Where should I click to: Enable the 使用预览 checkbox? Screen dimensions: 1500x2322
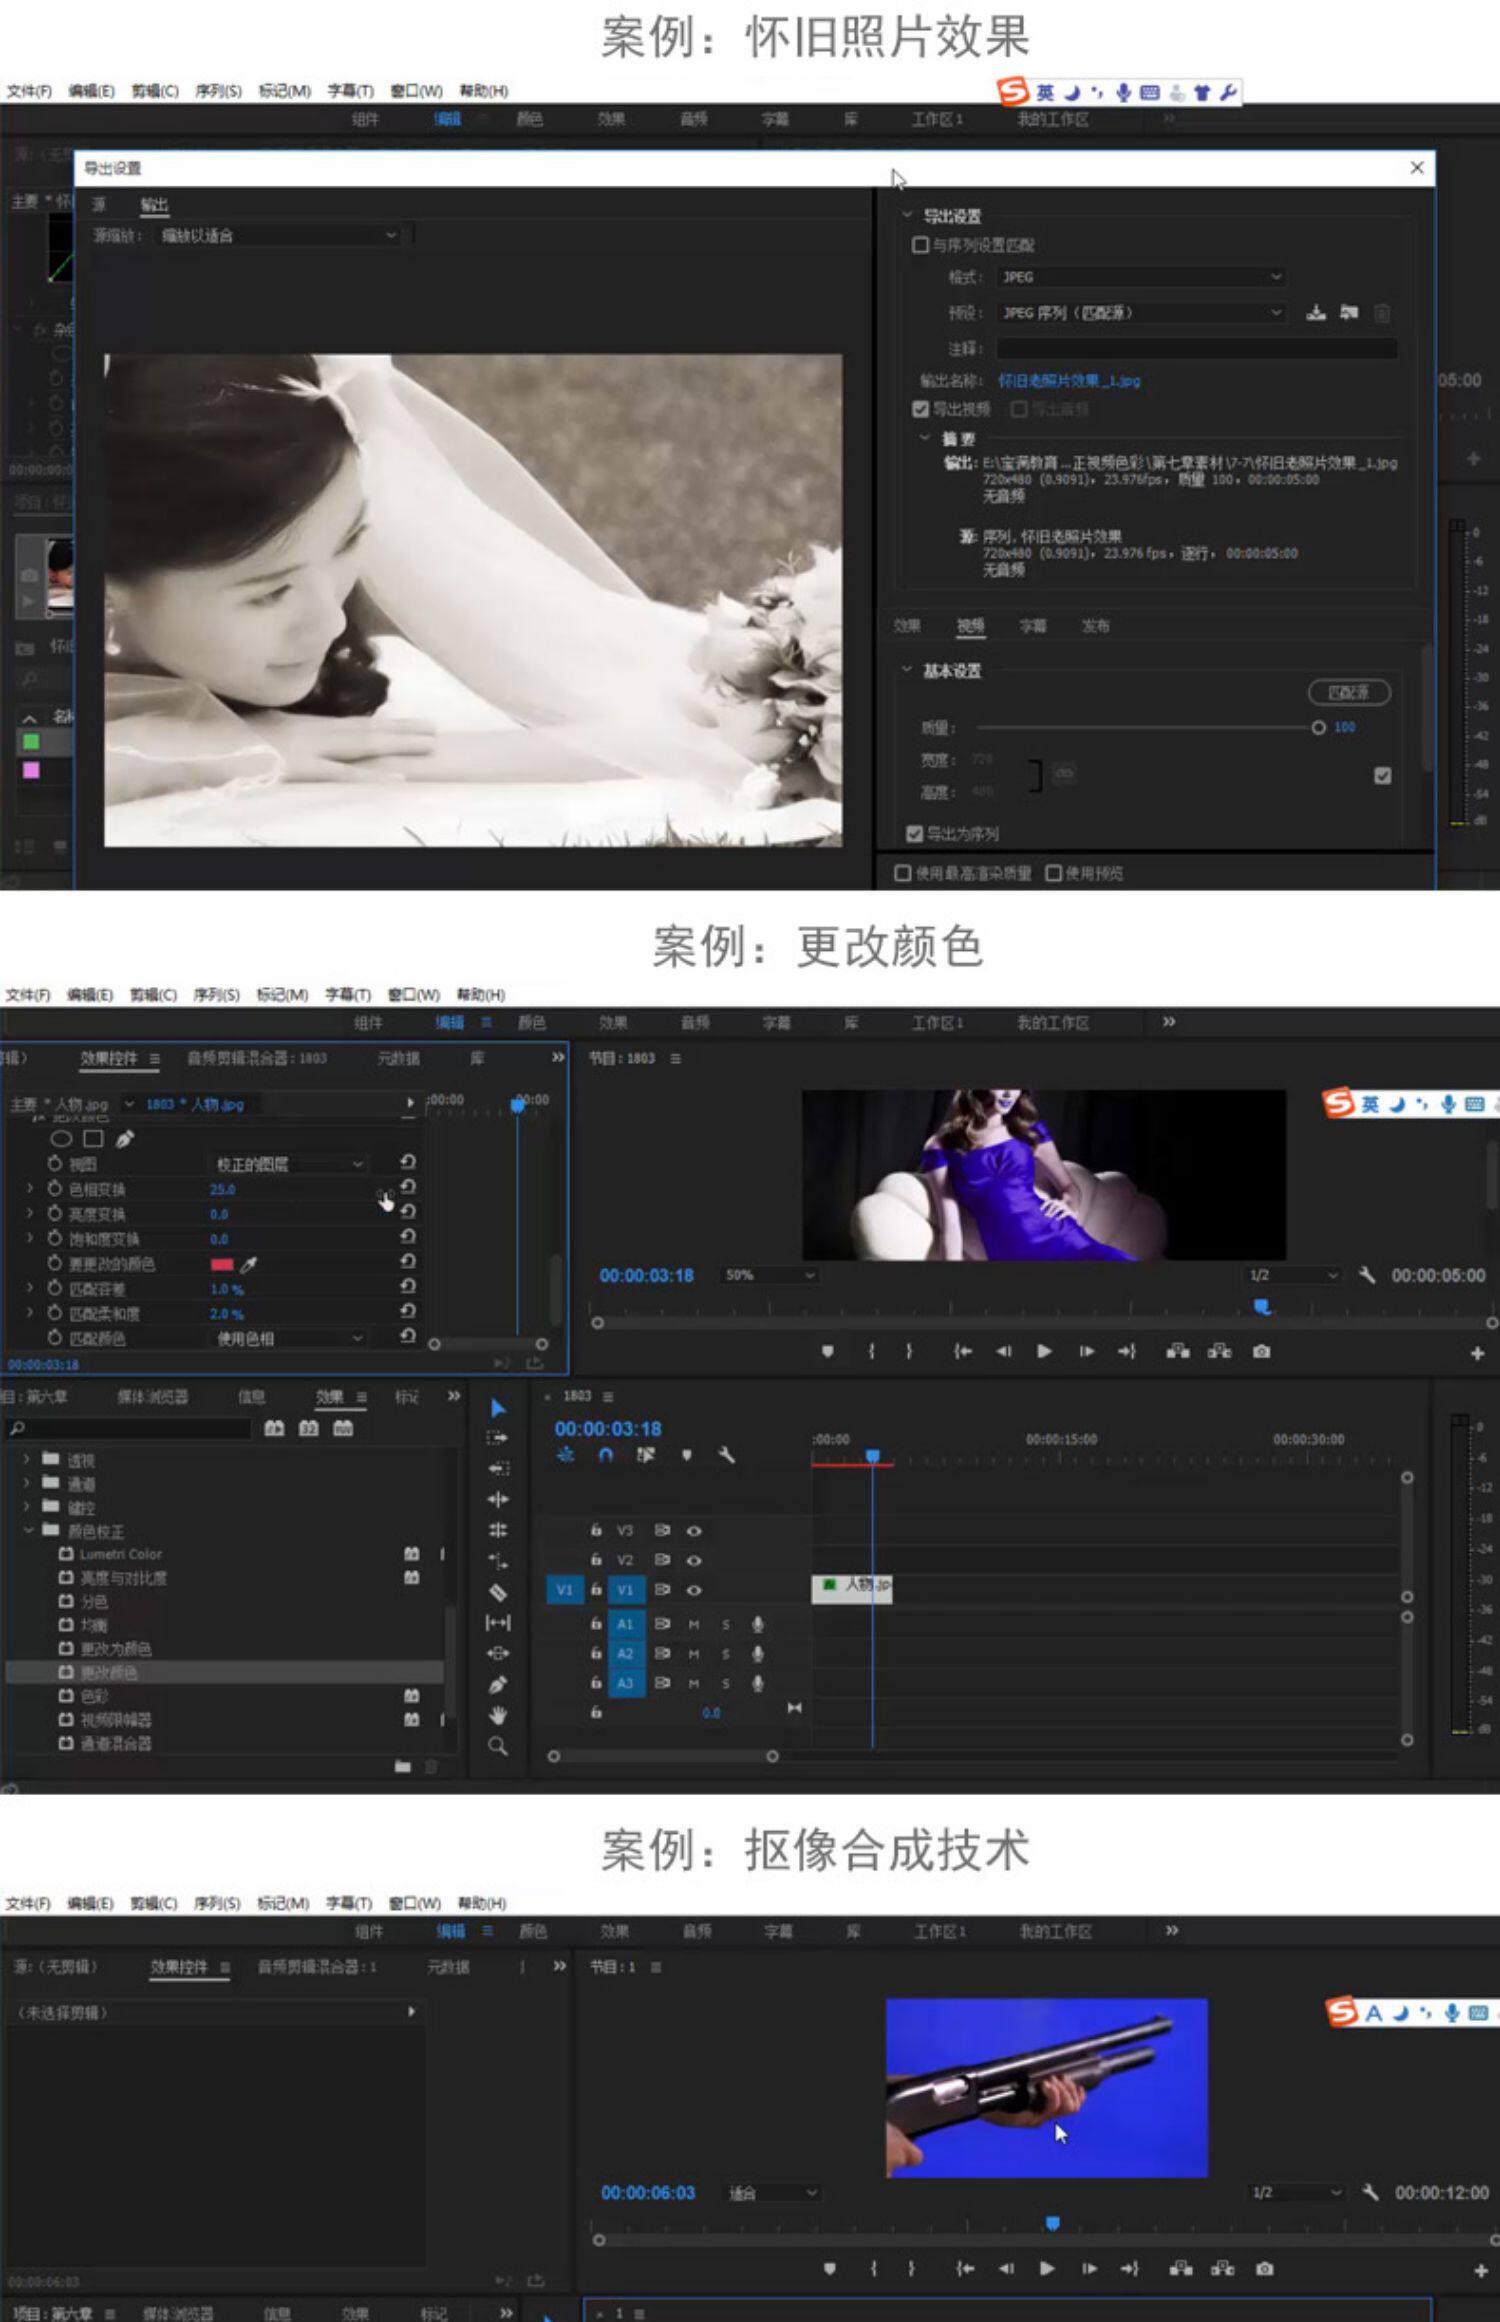point(1053,873)
